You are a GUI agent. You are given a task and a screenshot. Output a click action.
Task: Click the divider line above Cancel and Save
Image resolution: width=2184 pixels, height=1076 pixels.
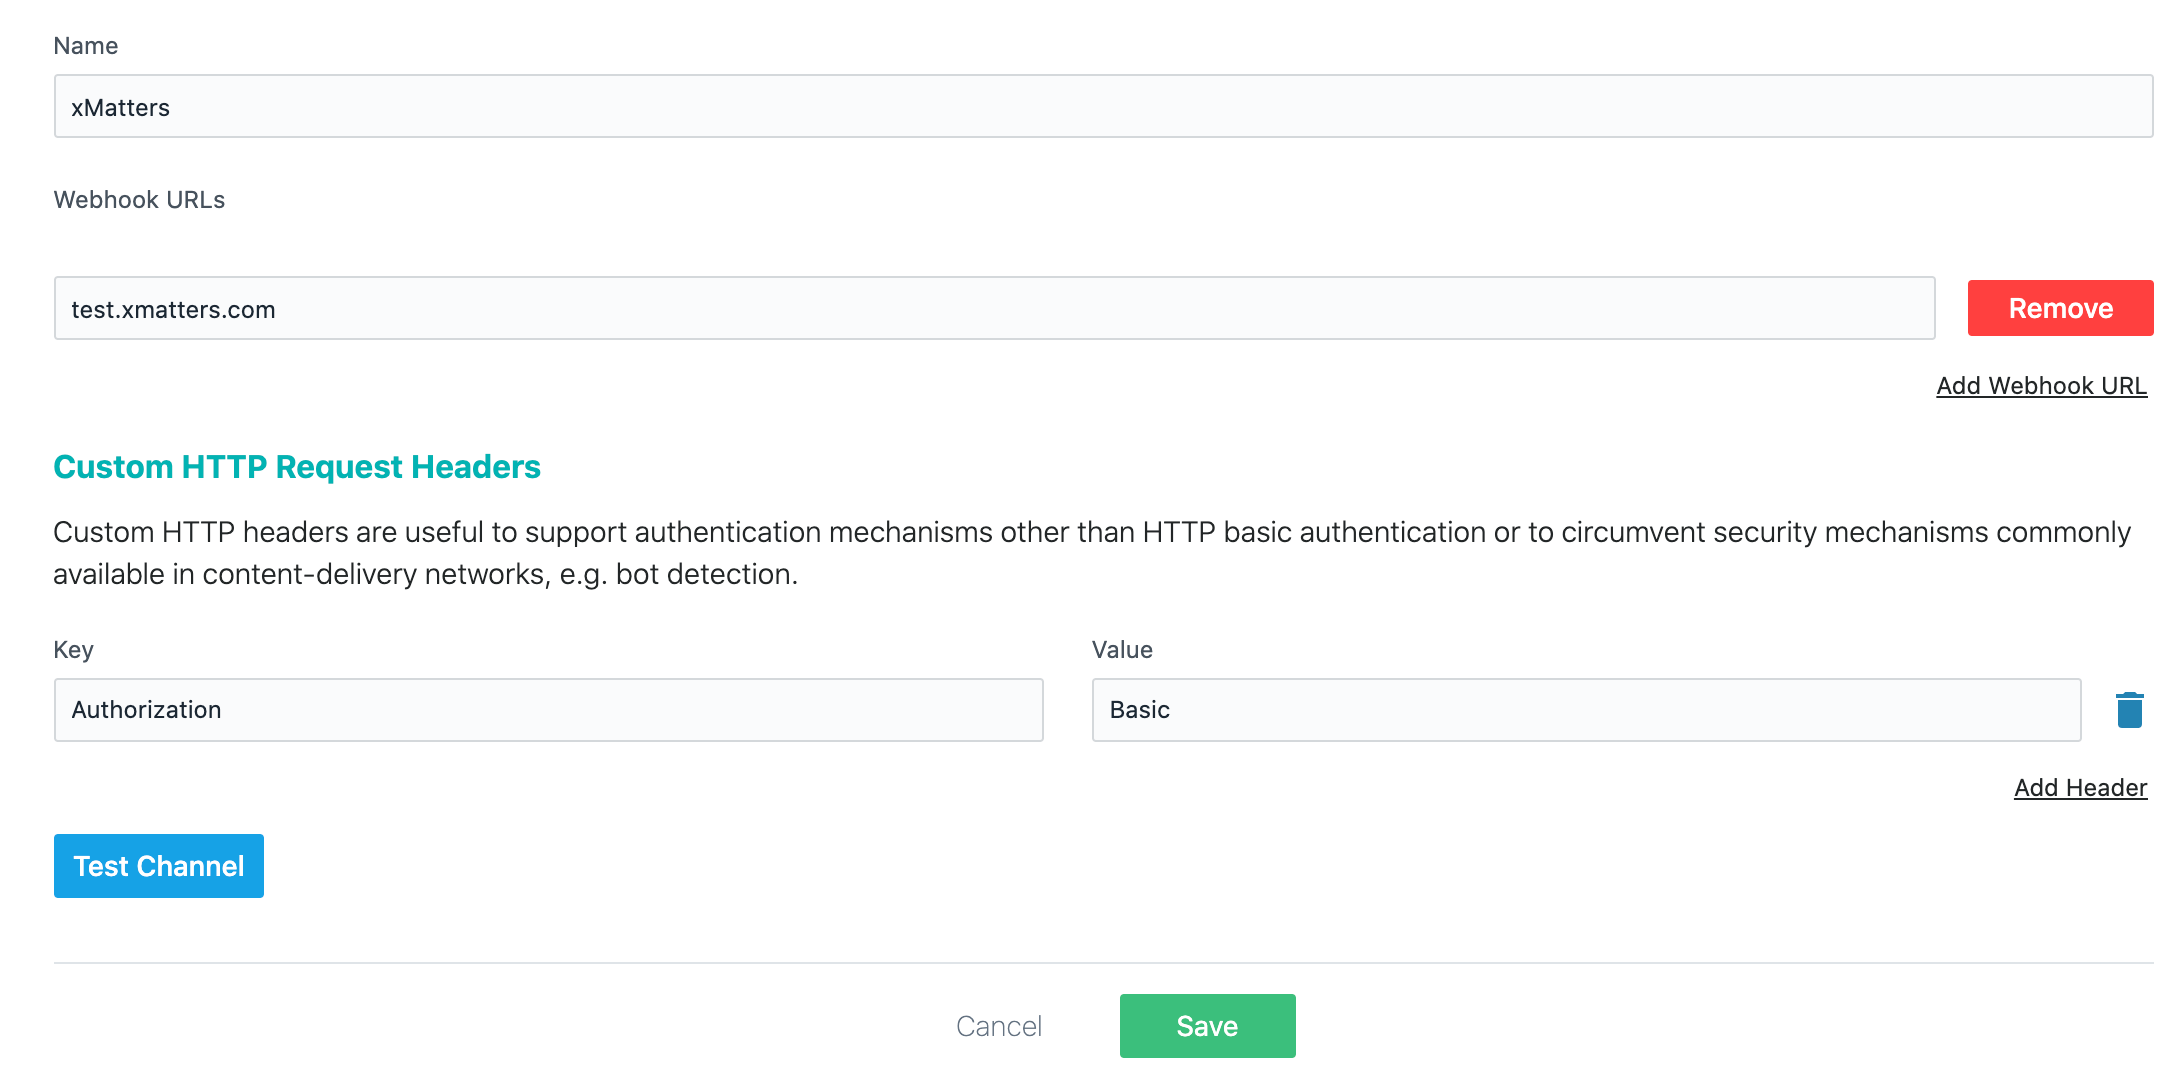pyautogui.click(x=1103, y=963)
